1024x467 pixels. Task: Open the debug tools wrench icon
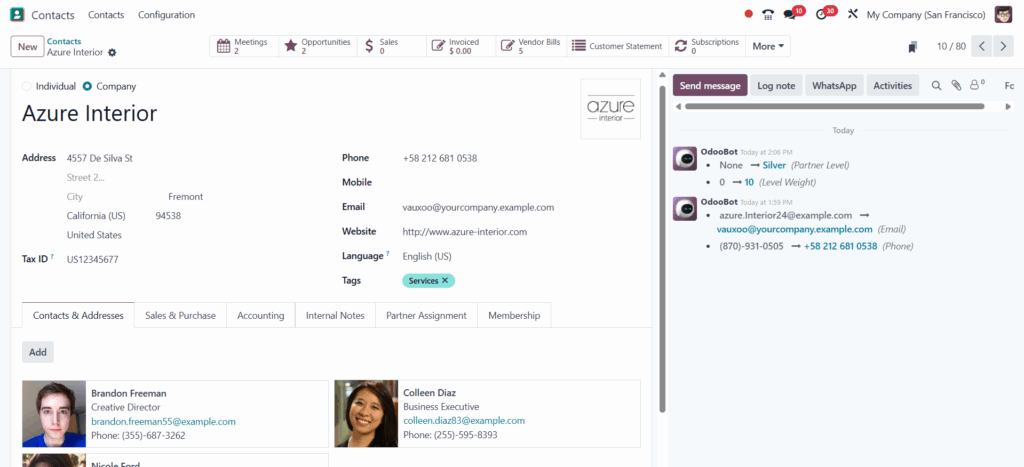coord(852,14)
